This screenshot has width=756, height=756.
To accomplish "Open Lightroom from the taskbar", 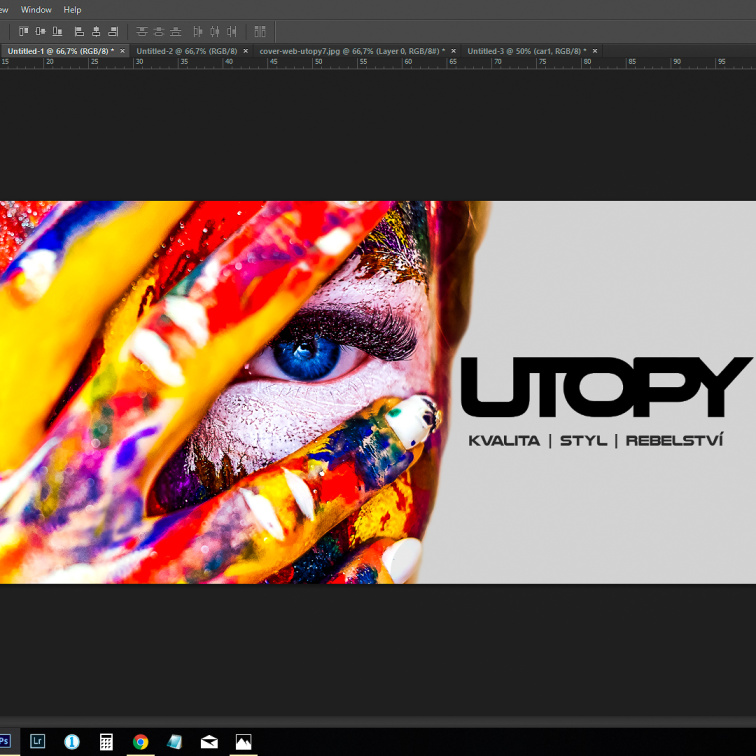I will pos(37,741).
